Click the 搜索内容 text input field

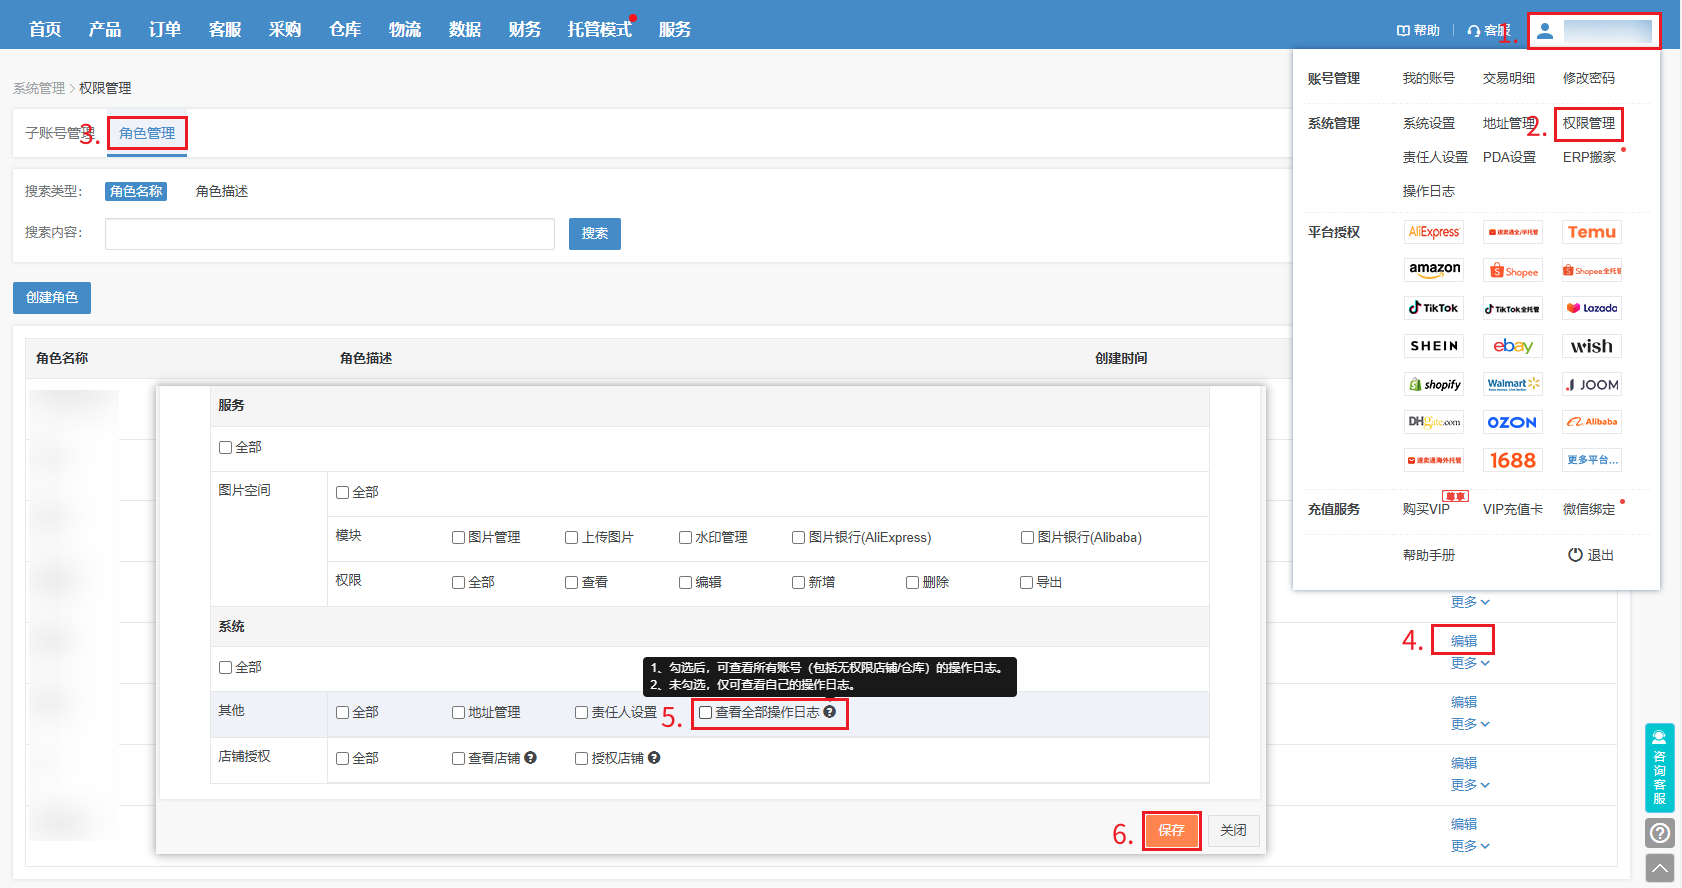point(330,234)
